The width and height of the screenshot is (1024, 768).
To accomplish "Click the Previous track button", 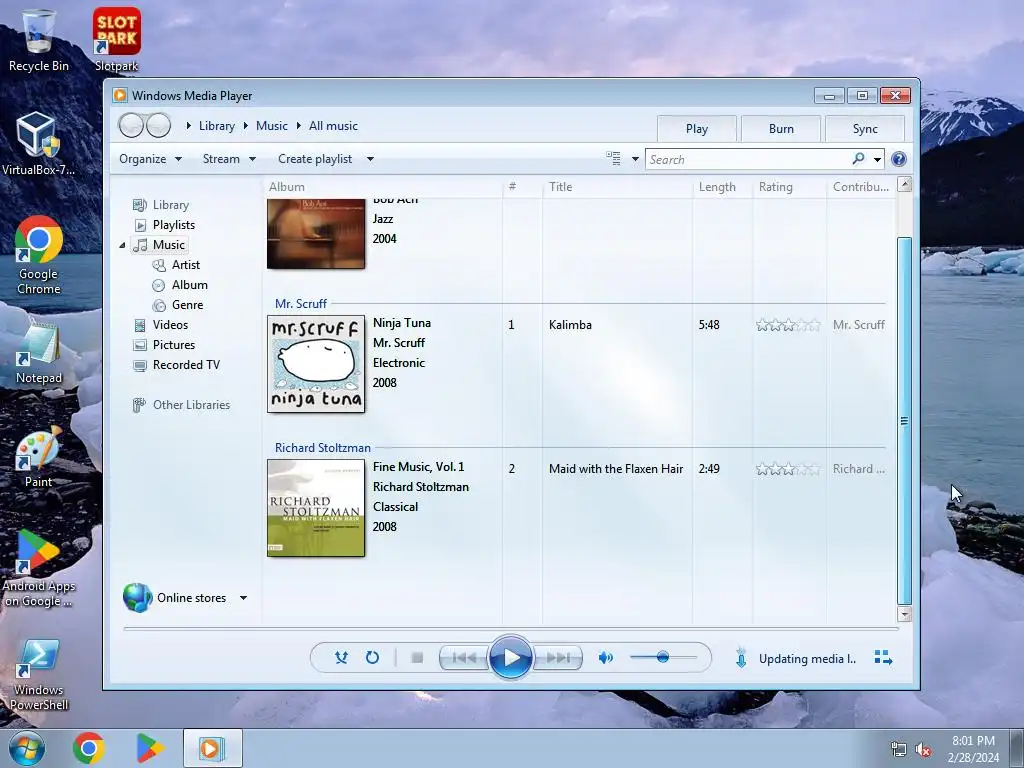I will click(464, 658).
